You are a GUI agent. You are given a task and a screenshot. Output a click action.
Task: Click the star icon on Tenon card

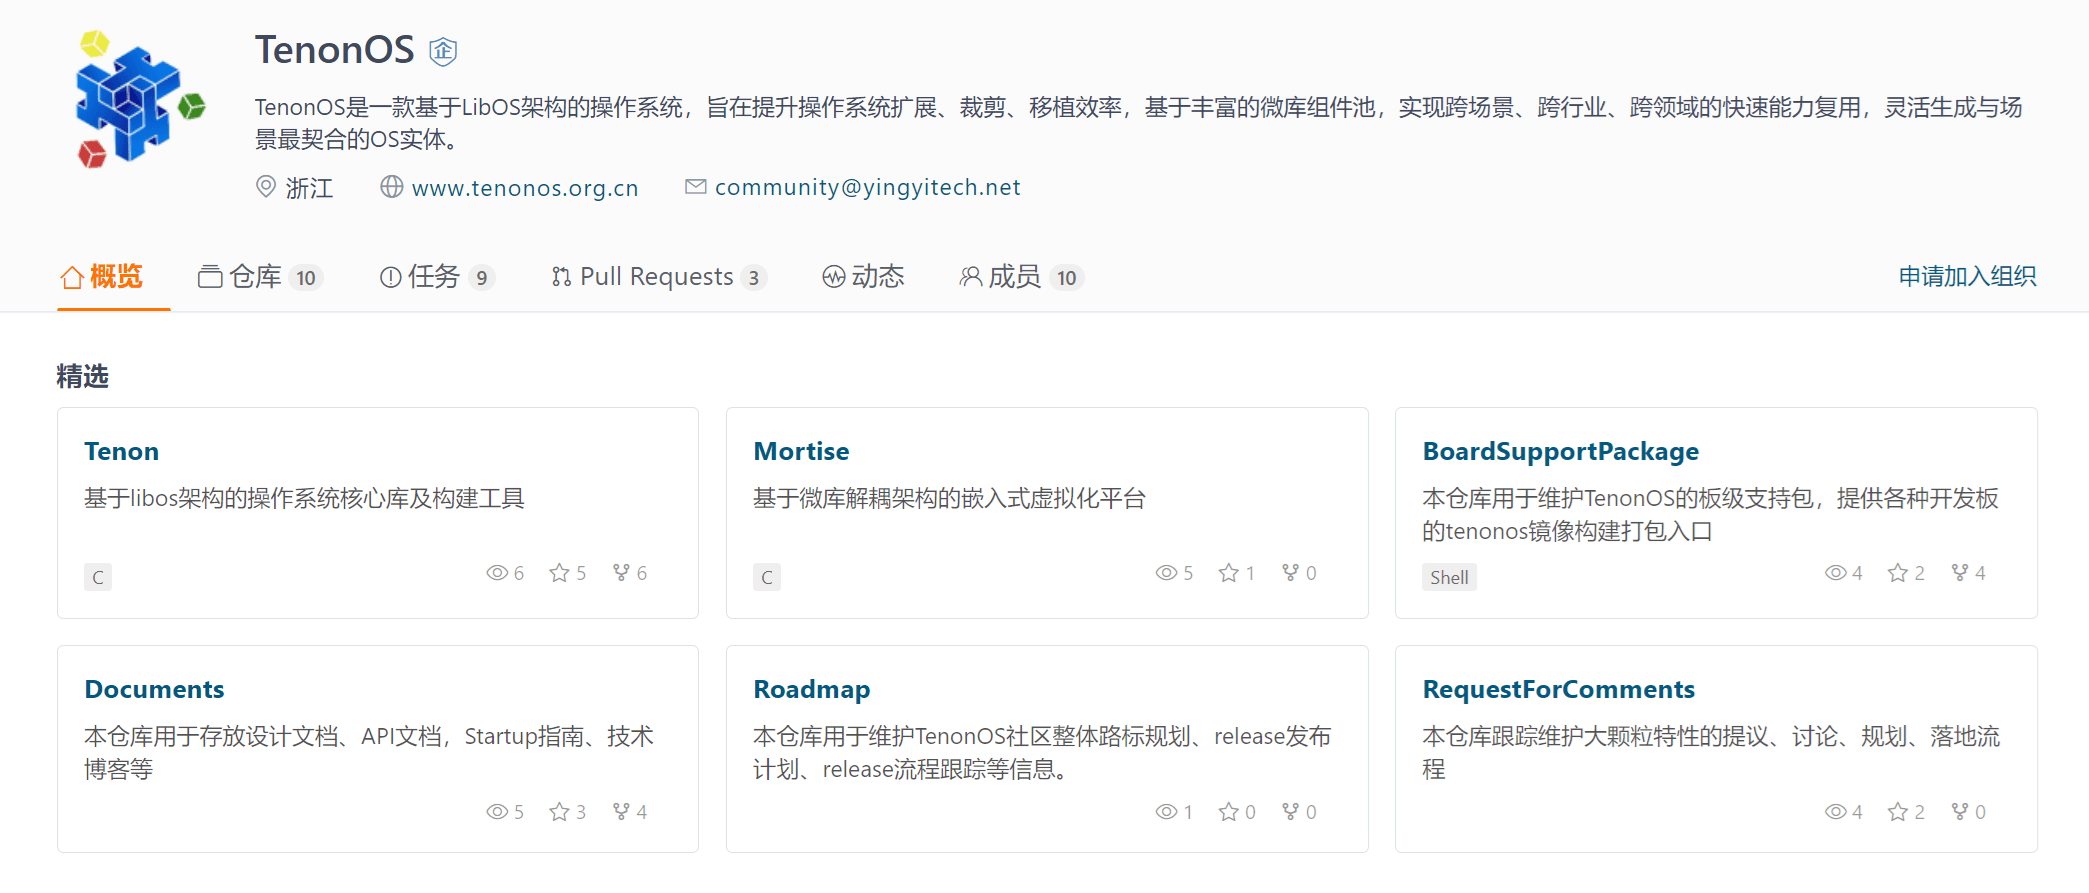559,573
